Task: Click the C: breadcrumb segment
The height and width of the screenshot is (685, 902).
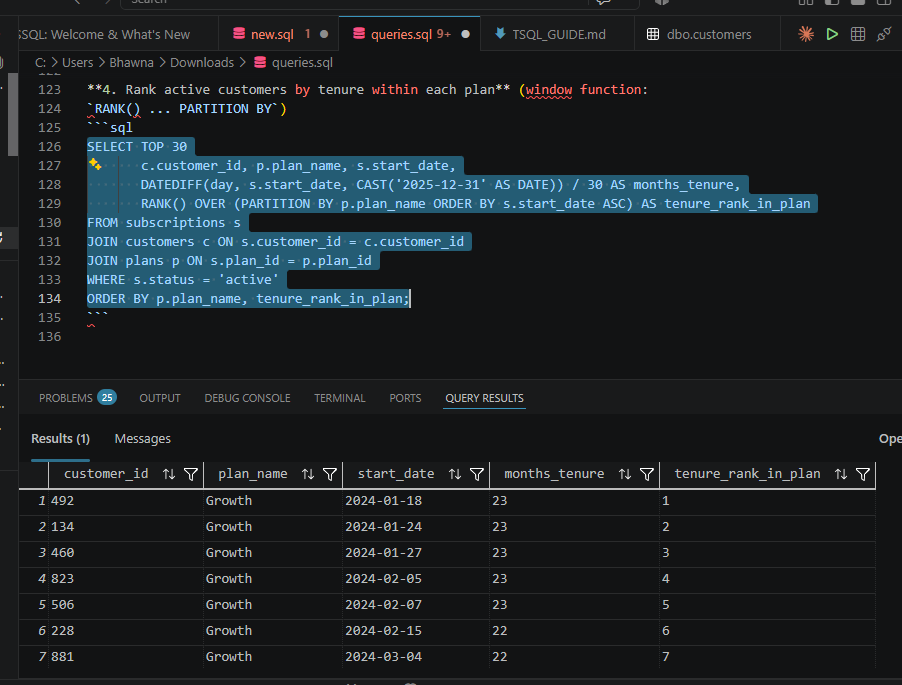Action: [40, 62]
